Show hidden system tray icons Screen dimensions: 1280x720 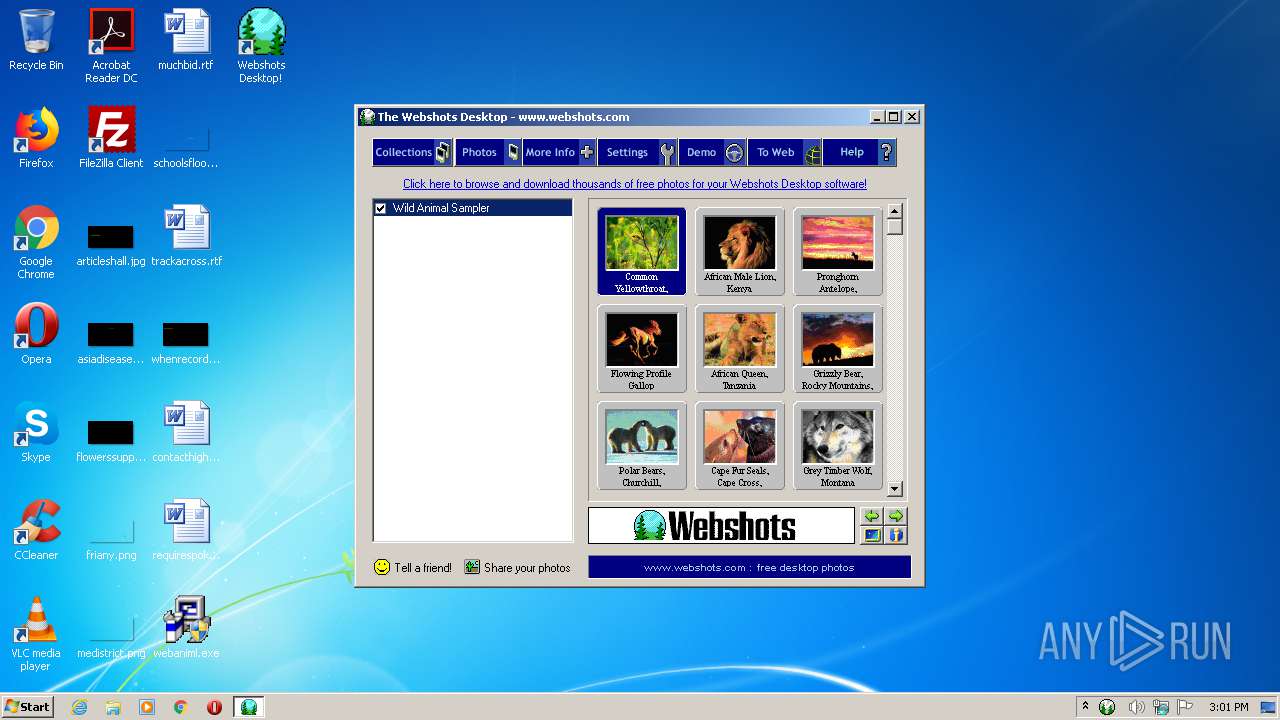pos(1085,707)
